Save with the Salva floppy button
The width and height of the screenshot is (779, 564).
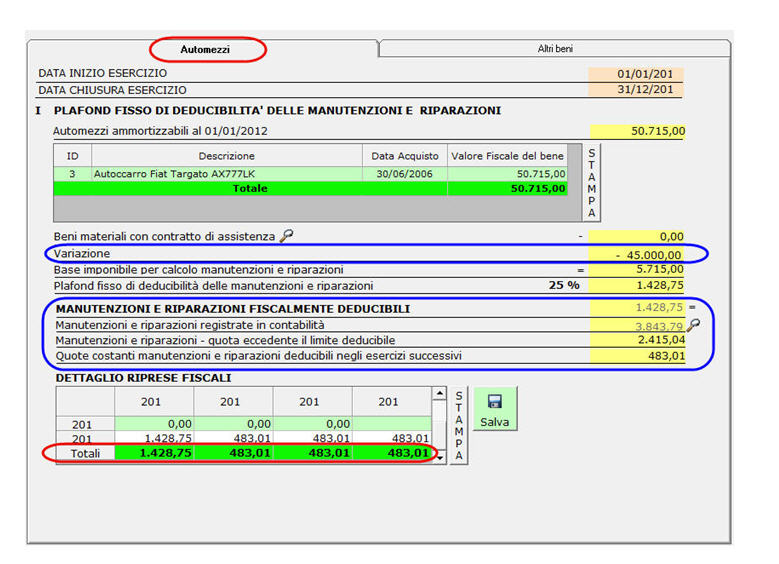[x=495, y=409]
